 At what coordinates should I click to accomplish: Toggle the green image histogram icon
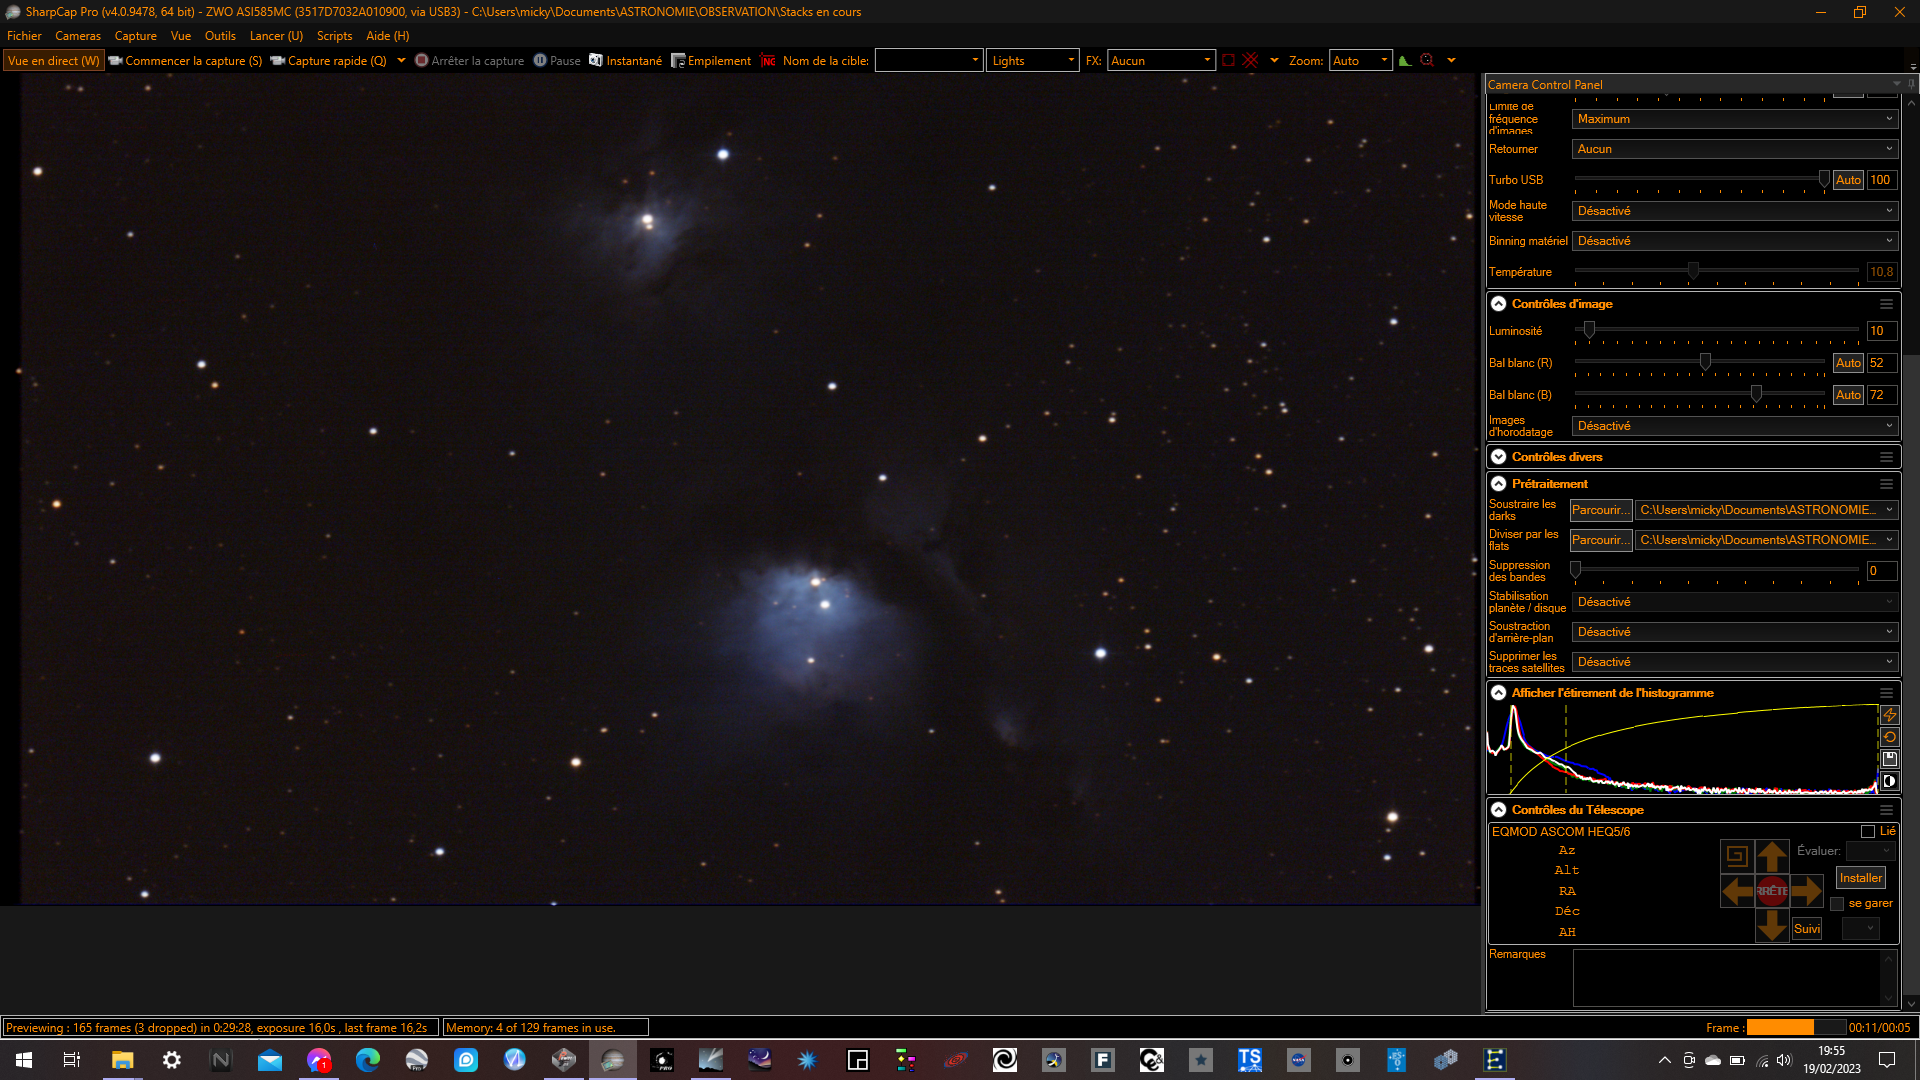(1405, 60)
